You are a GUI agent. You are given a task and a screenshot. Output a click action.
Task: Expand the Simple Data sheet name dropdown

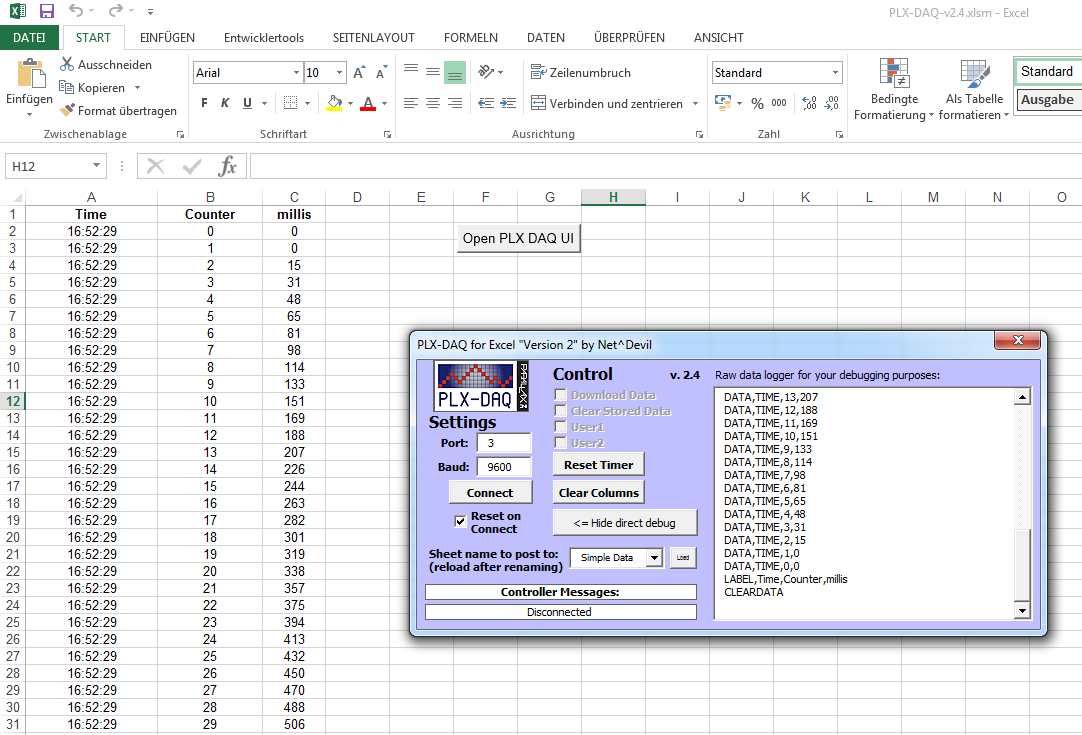coord(654,558)
